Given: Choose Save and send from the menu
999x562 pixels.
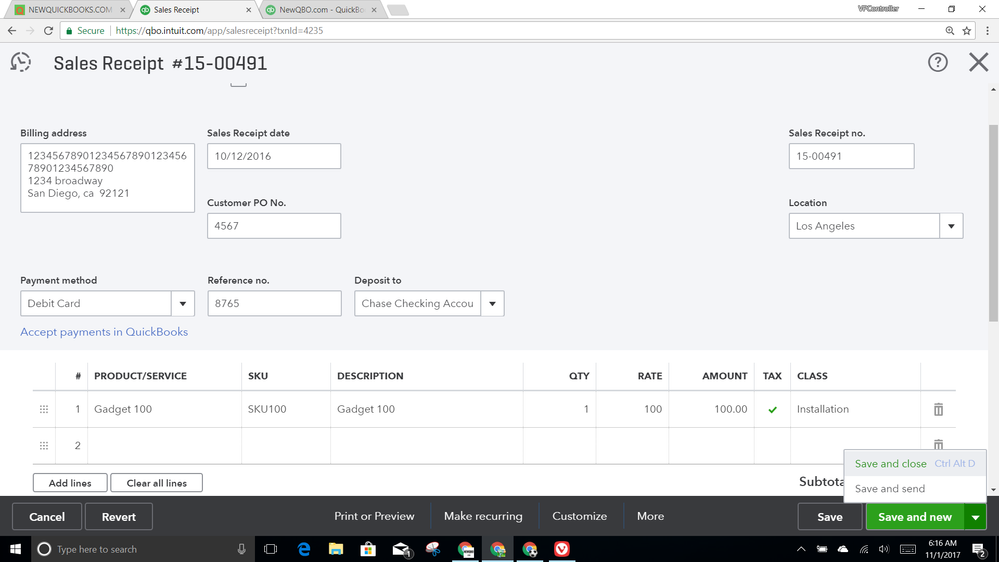Looking at the screenshot, I should point(915,489).
